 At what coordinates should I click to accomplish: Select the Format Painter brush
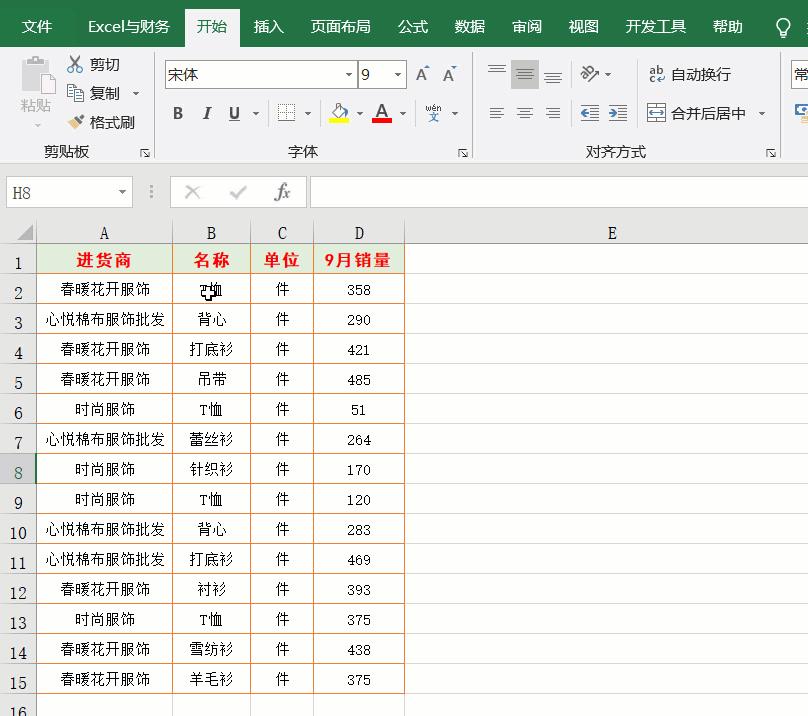pyautogui.click(x=76, y=122)
